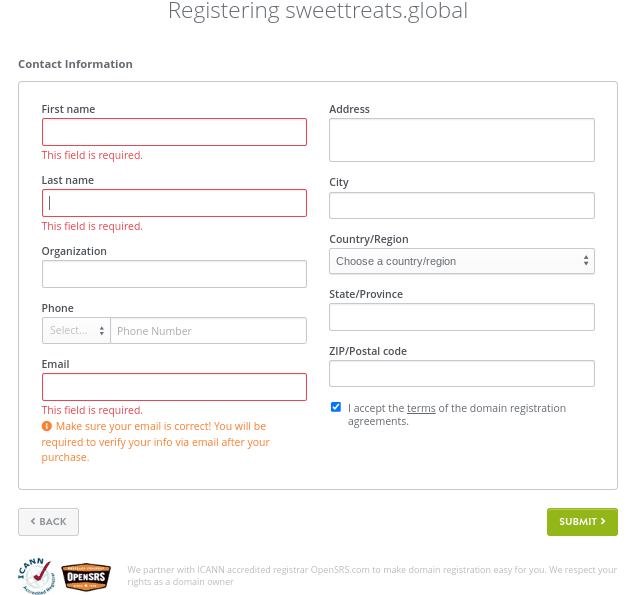Click the Address text area
This screenshot has width=633, height=595.
461,140
